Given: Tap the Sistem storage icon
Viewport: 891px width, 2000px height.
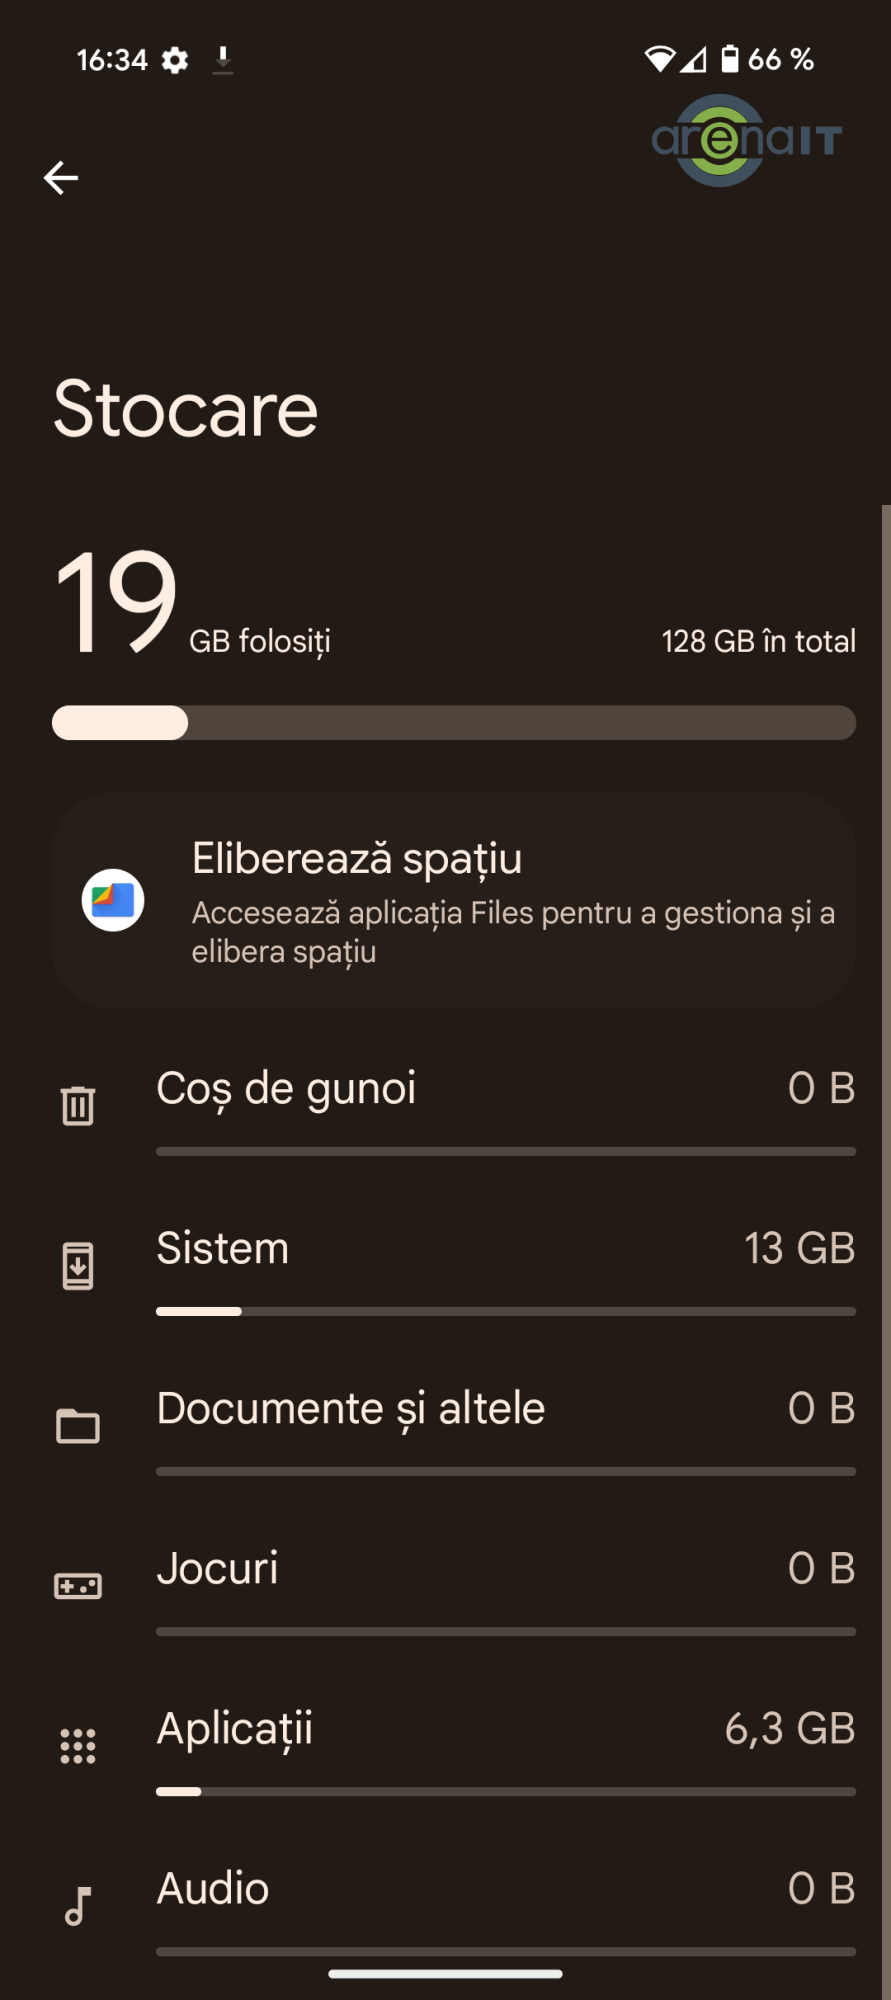Looking at the screenshot, I should point(78,1266).
